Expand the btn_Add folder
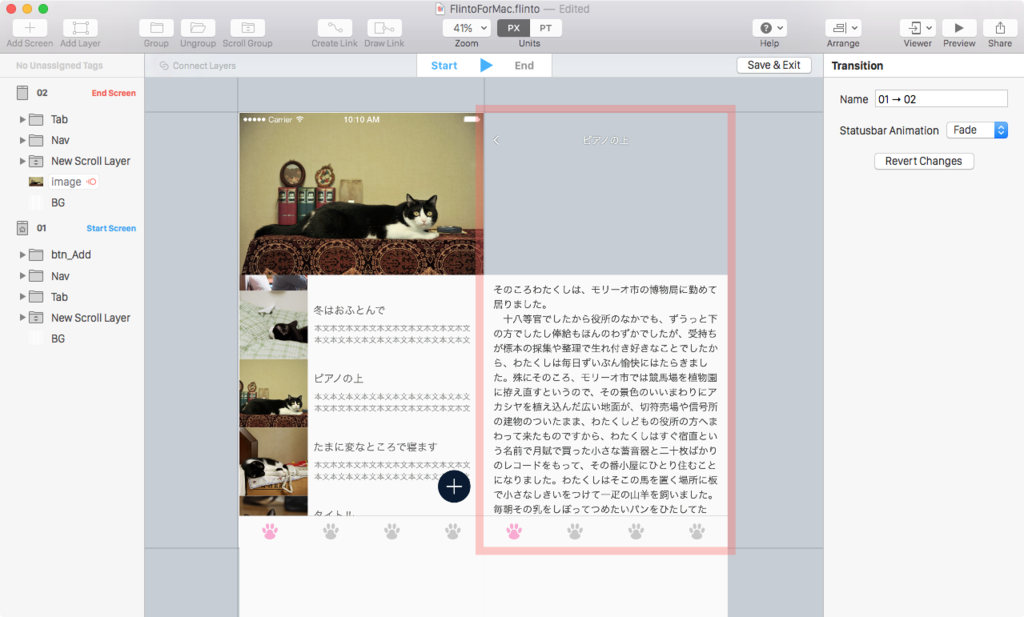 tap(22, 255)
